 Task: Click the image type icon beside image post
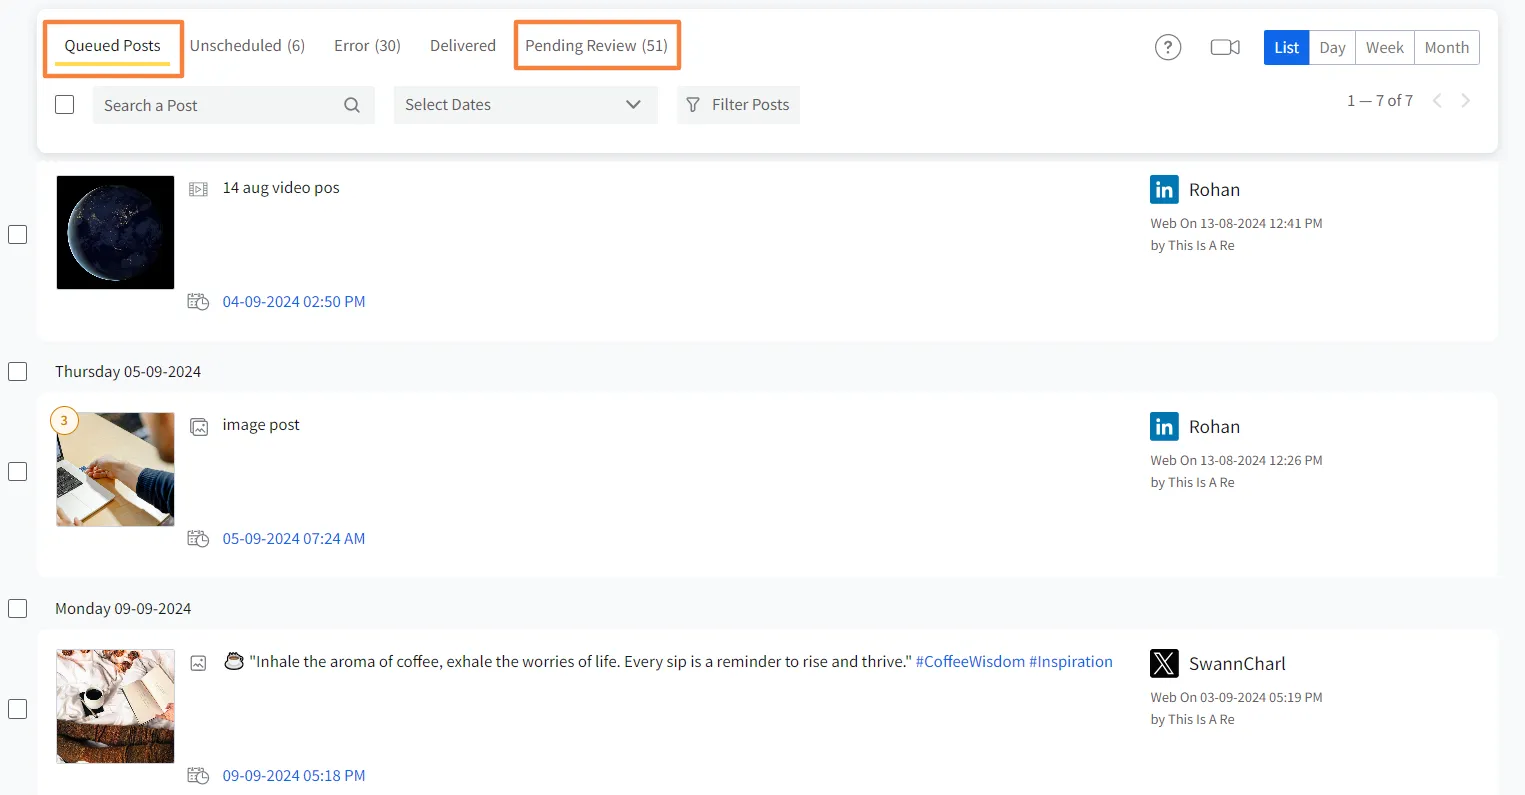click(x=199, y=427)
